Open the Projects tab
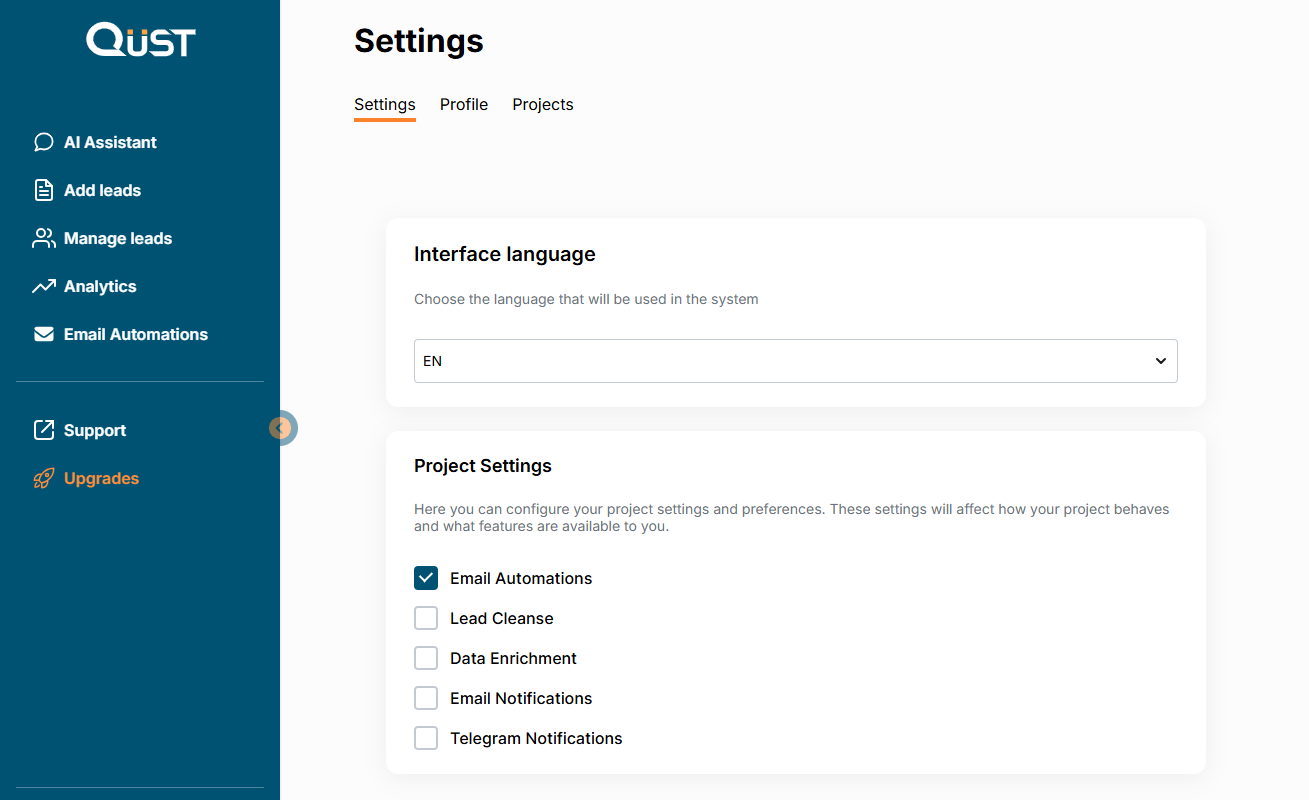The height and width of the screenshot is (800, 1309). [542, 105]
